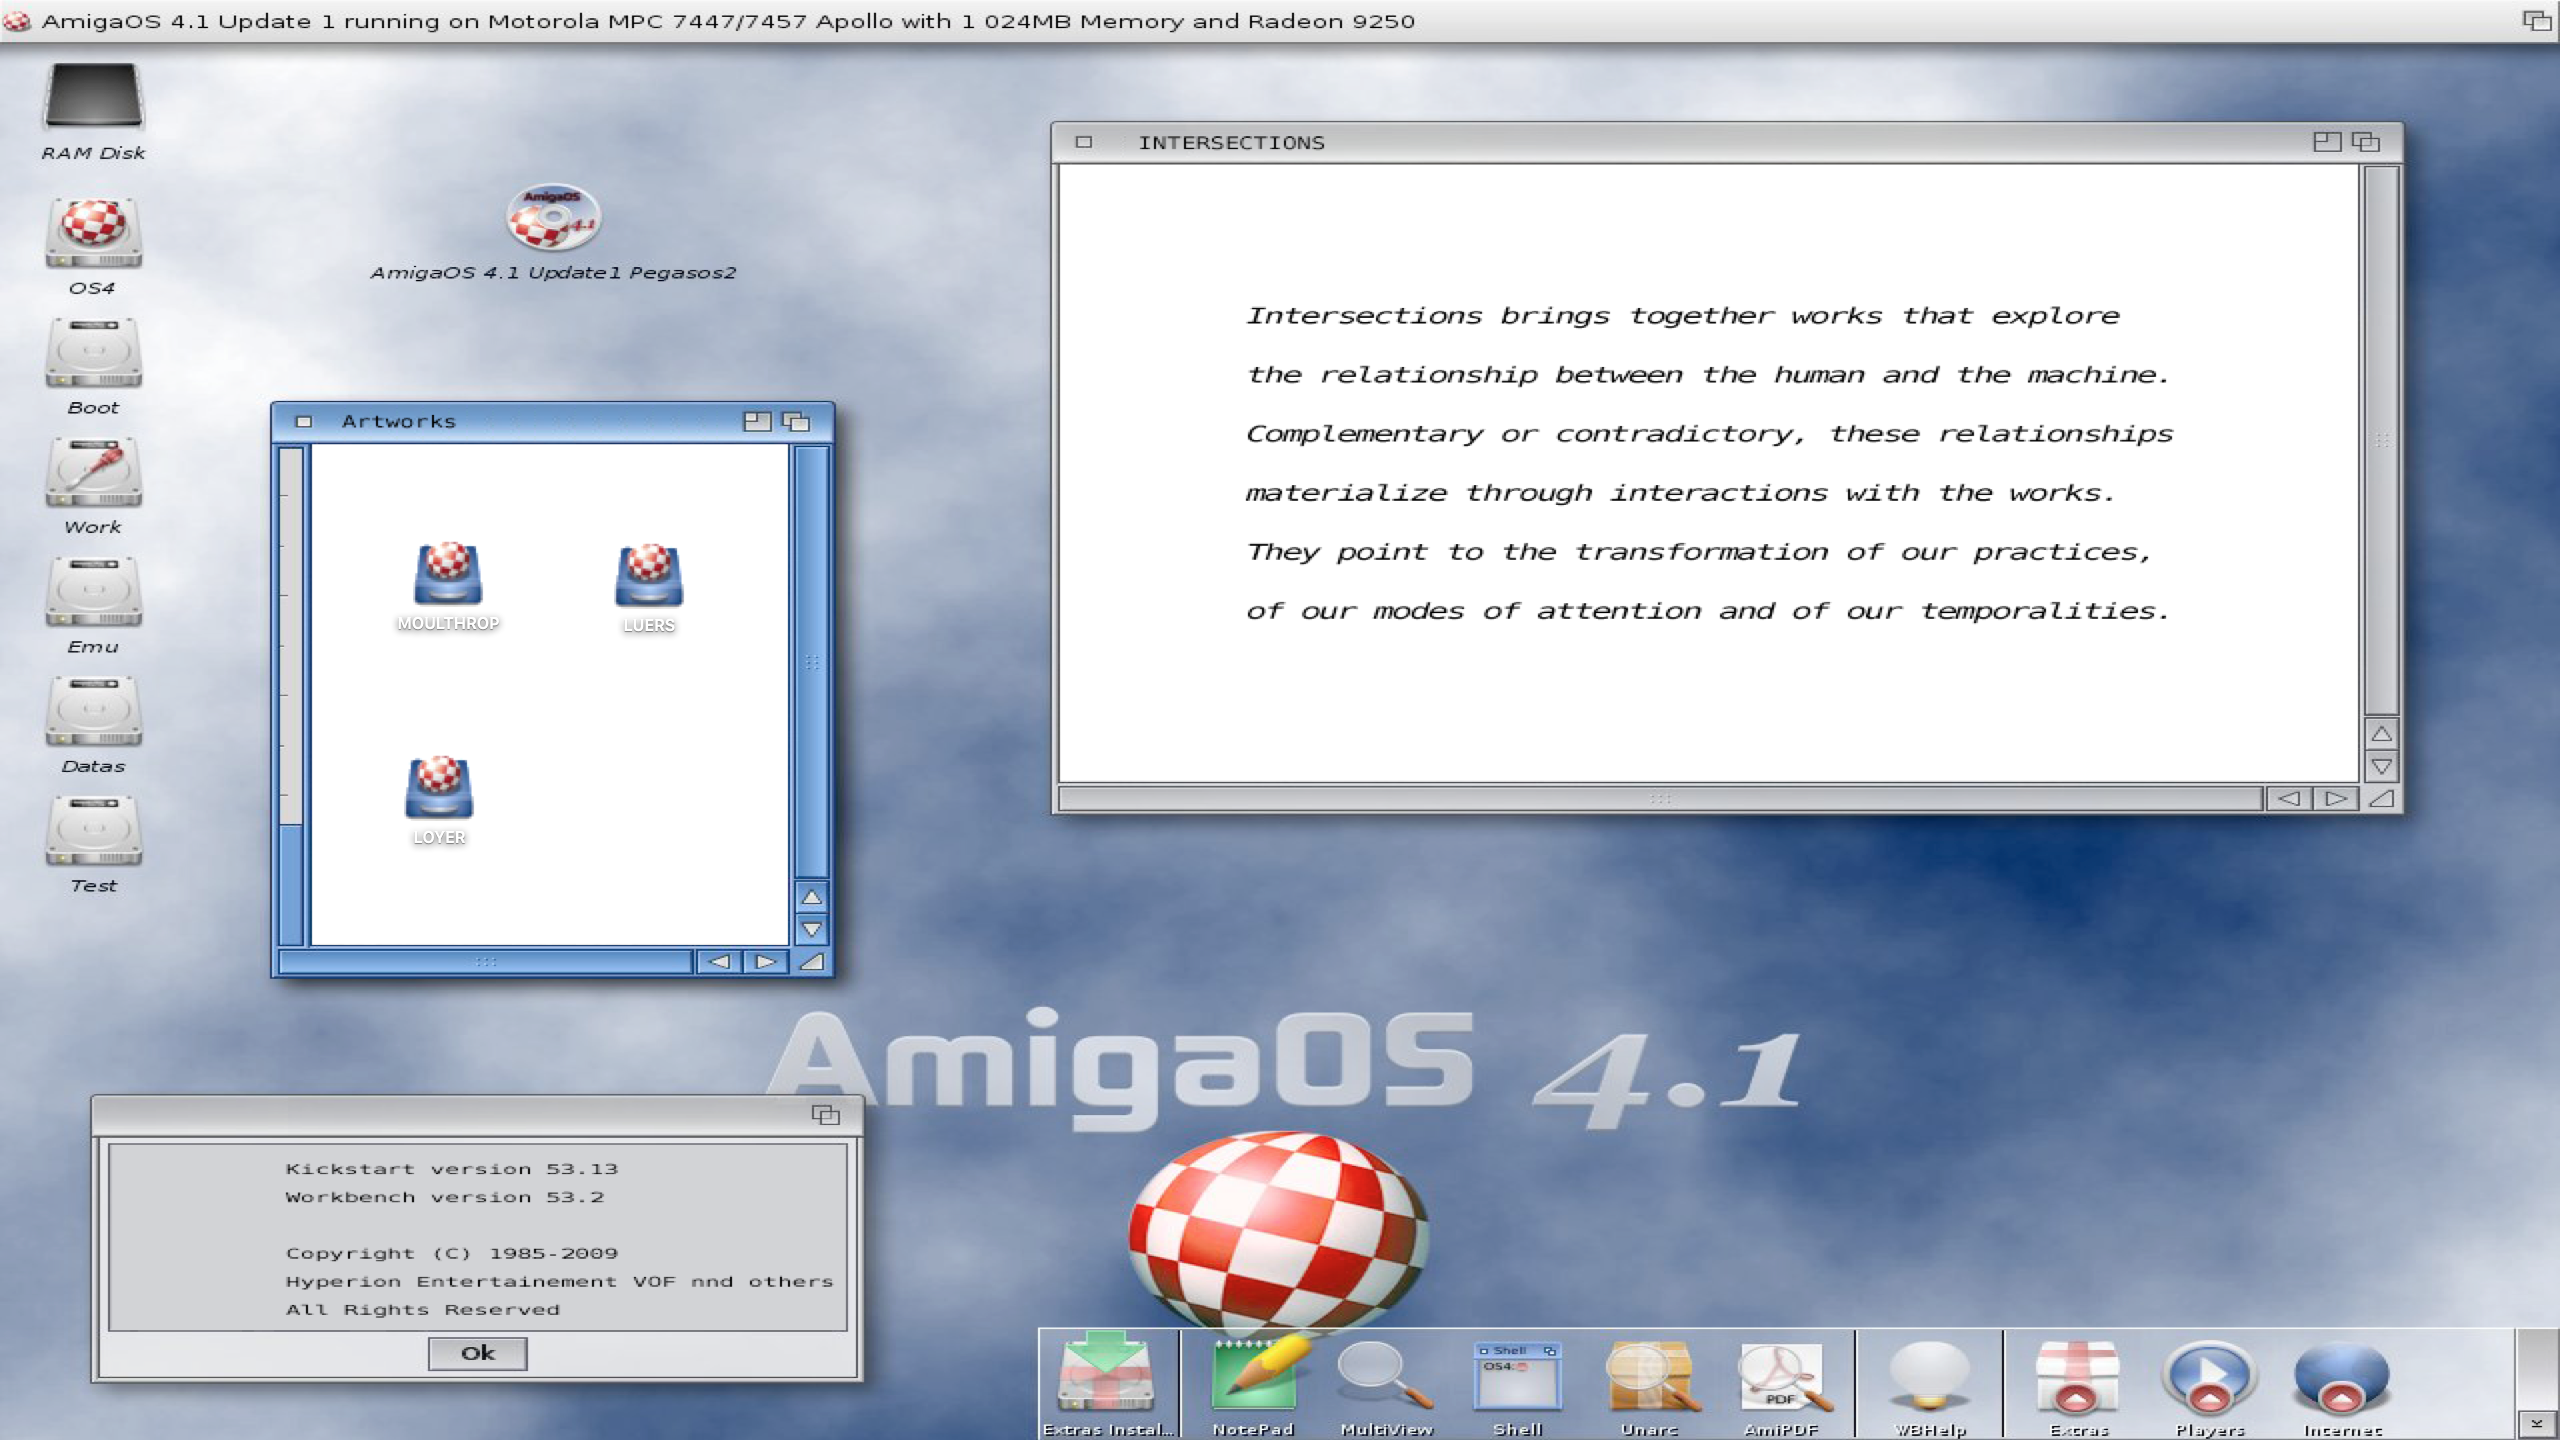This screenshot has height=1440, width=2560.
Task: Click the Workbench screen title bar text
Action: 728,21
